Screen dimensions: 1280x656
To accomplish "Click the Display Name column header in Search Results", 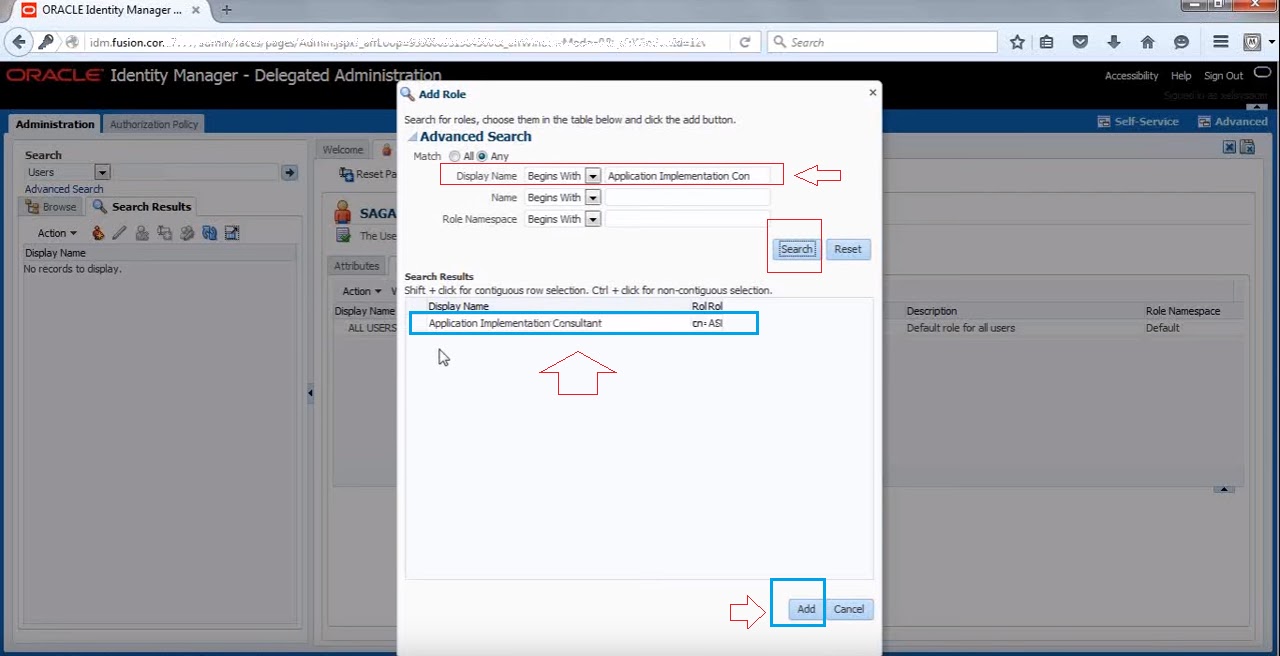I will [458, 306].
